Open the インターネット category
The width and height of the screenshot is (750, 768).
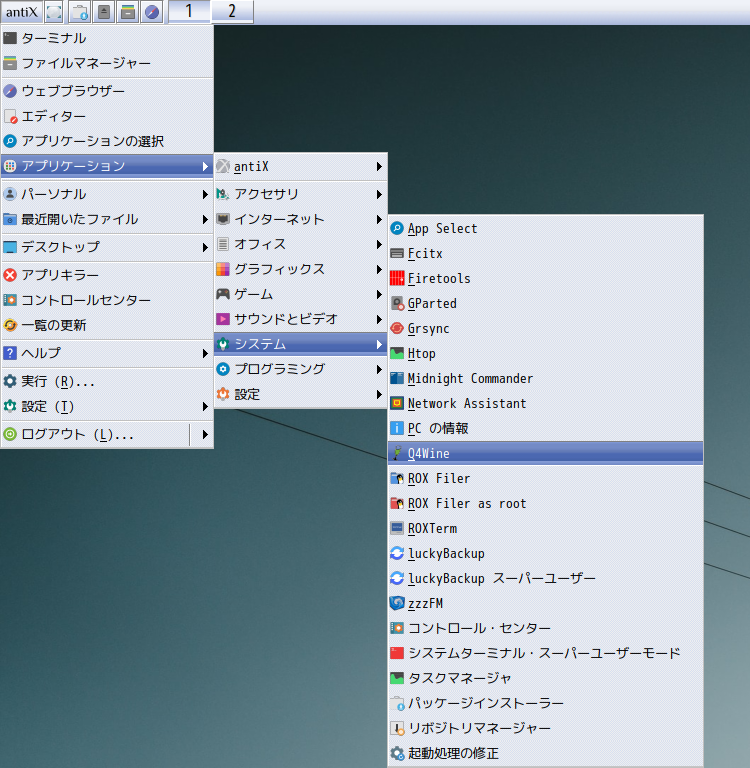coord(300,219)
